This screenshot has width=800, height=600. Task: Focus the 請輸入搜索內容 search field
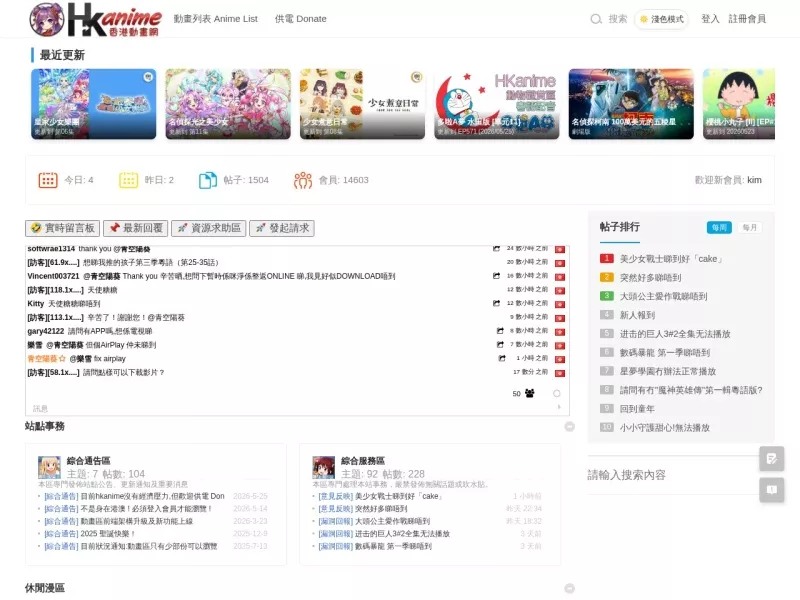[673, 475]
